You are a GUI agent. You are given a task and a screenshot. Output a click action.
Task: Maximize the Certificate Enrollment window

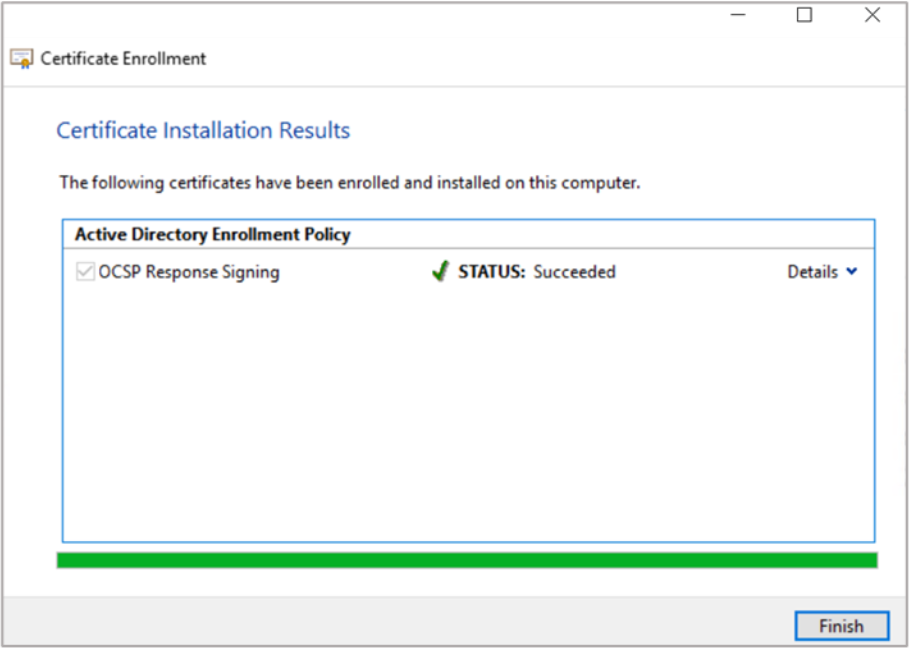click(804, 15)
